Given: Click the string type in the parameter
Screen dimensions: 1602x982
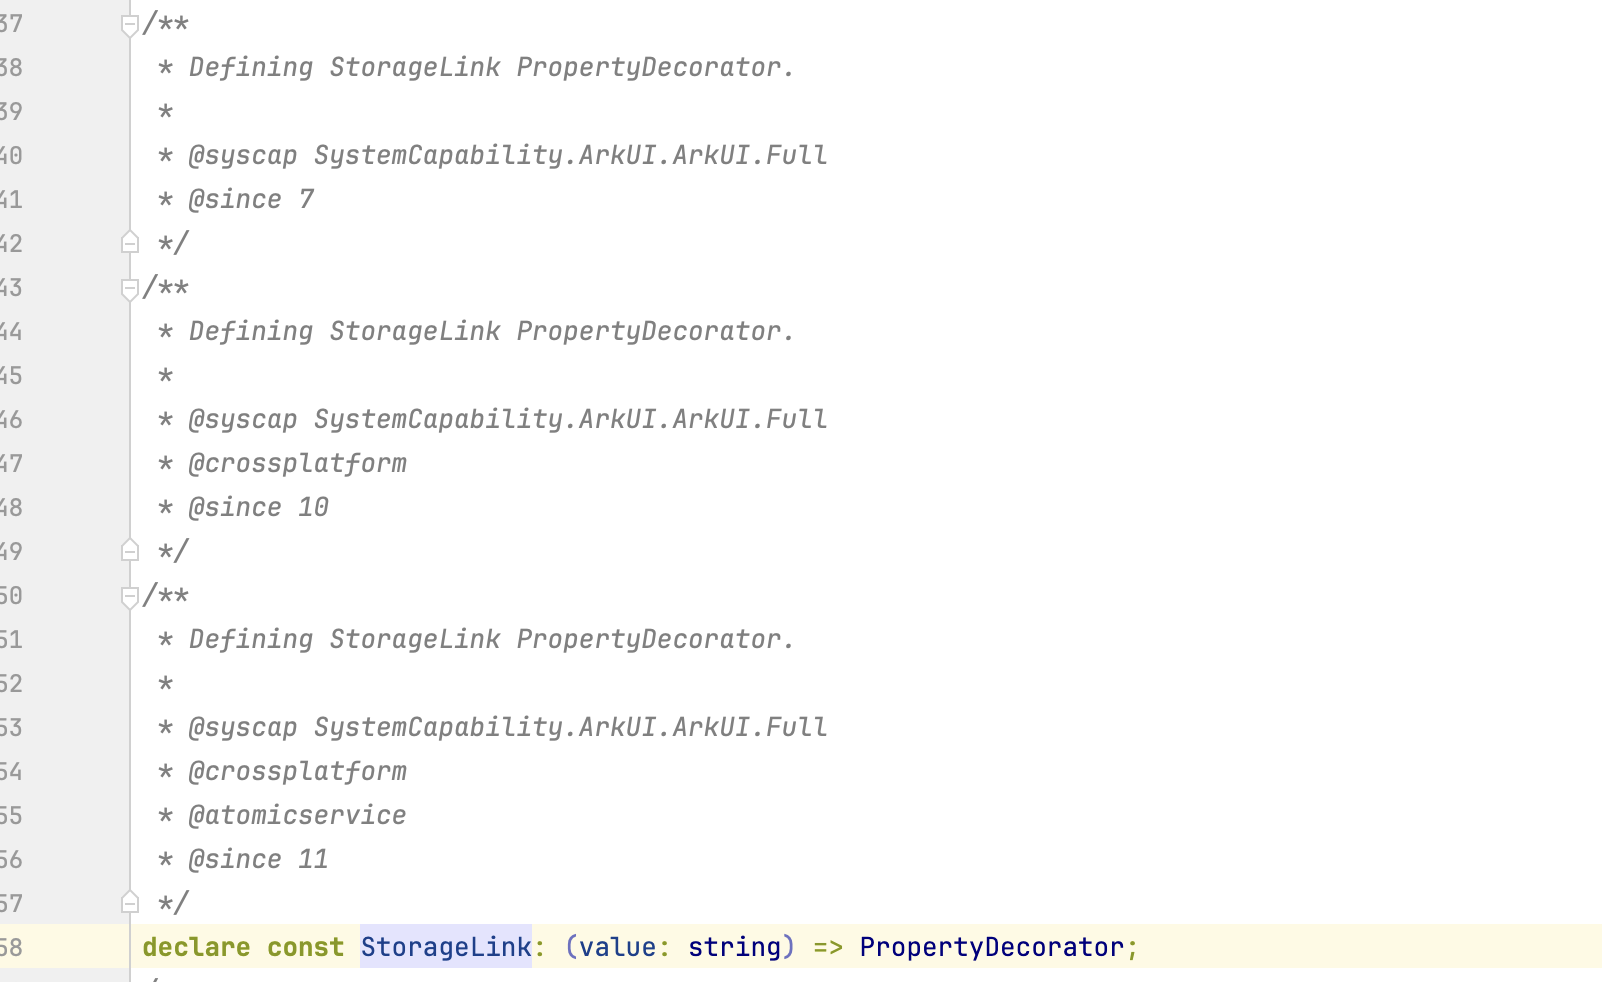Looking at the screenshot, I should coord(734,947).
